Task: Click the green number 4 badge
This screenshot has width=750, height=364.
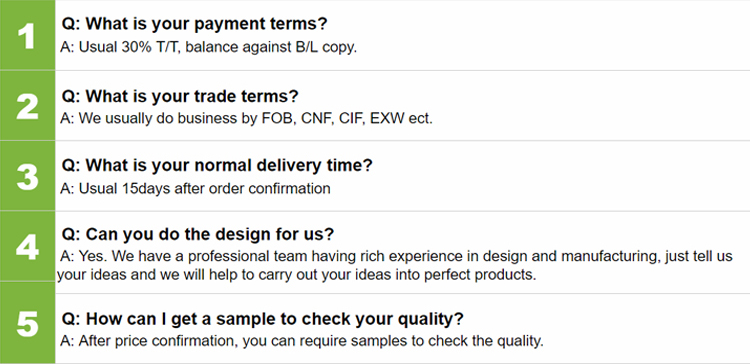Action: 27,246
